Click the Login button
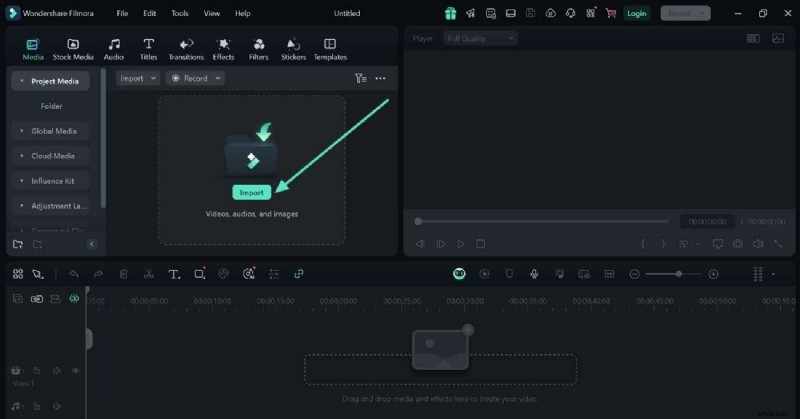The width and height of the screenshot is (800, 419). tap(636, 13)
